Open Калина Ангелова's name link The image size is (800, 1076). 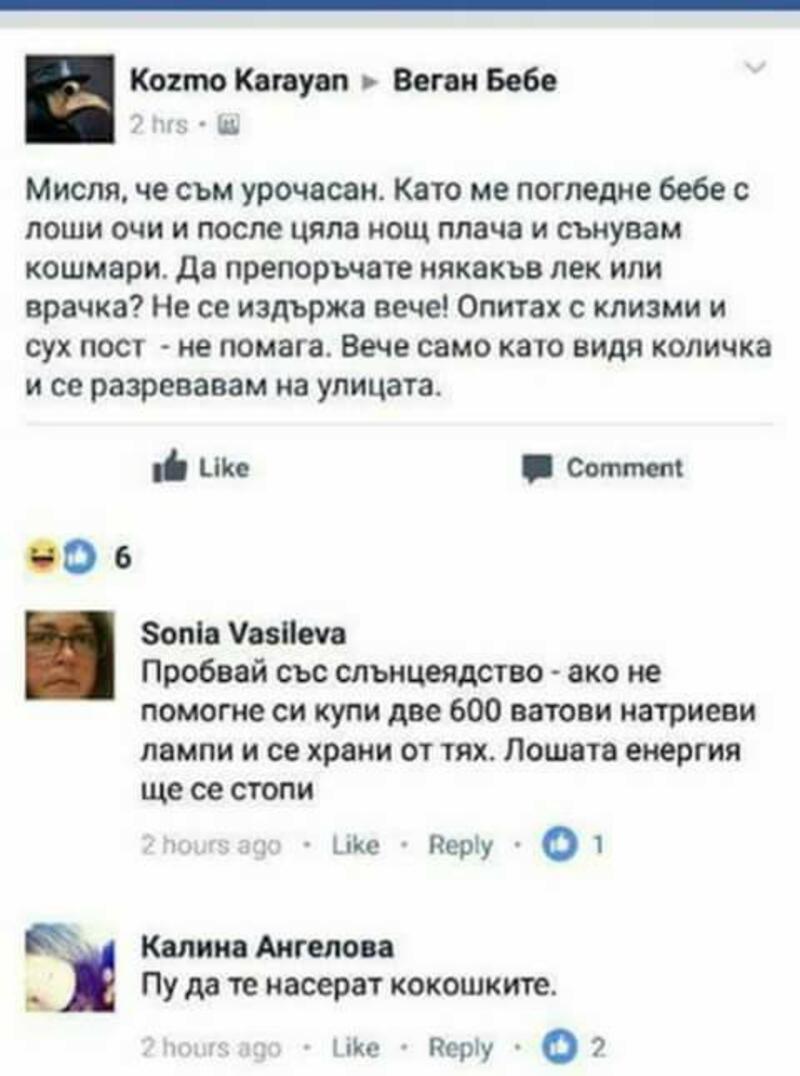(268, 947)
